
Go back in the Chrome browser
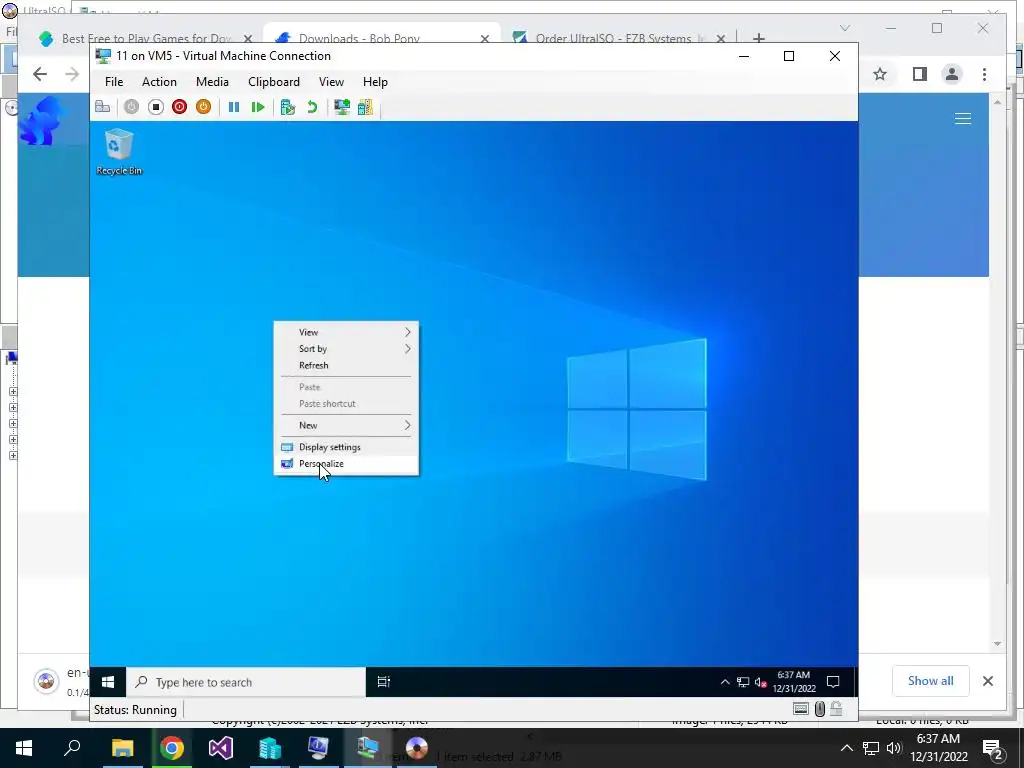(x=40, y=74)
